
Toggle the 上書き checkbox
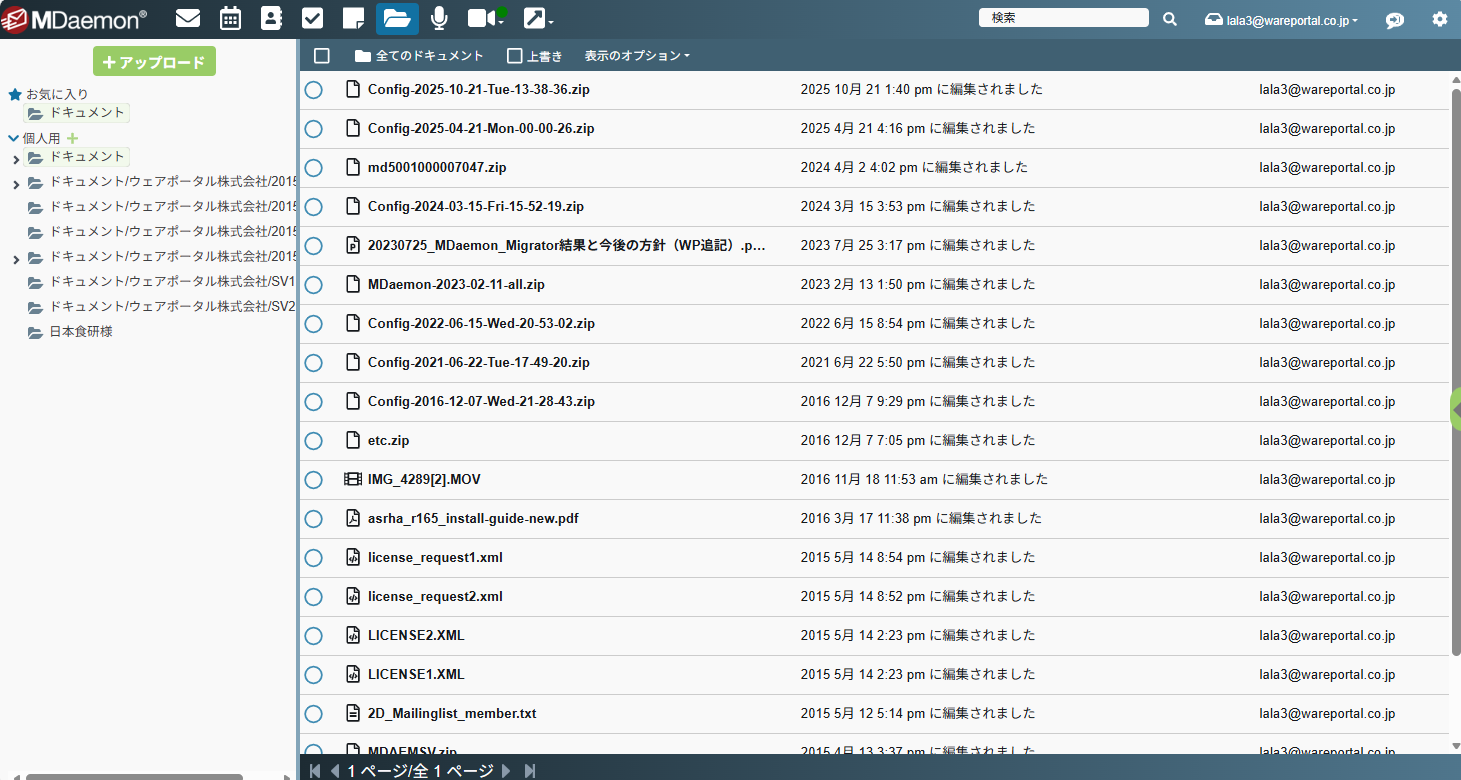point(515,56)
